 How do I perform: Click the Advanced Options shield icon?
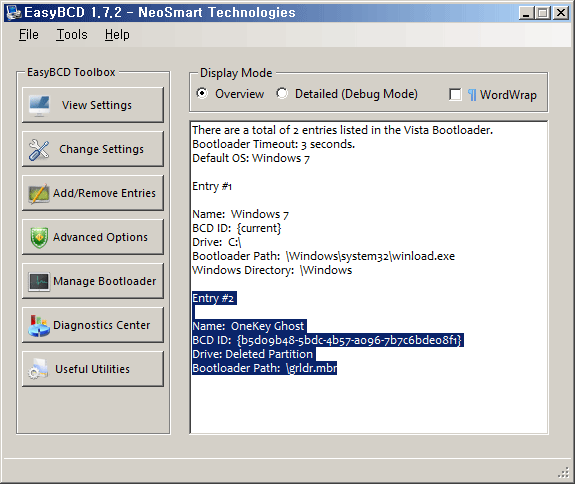tap(39, 238)
